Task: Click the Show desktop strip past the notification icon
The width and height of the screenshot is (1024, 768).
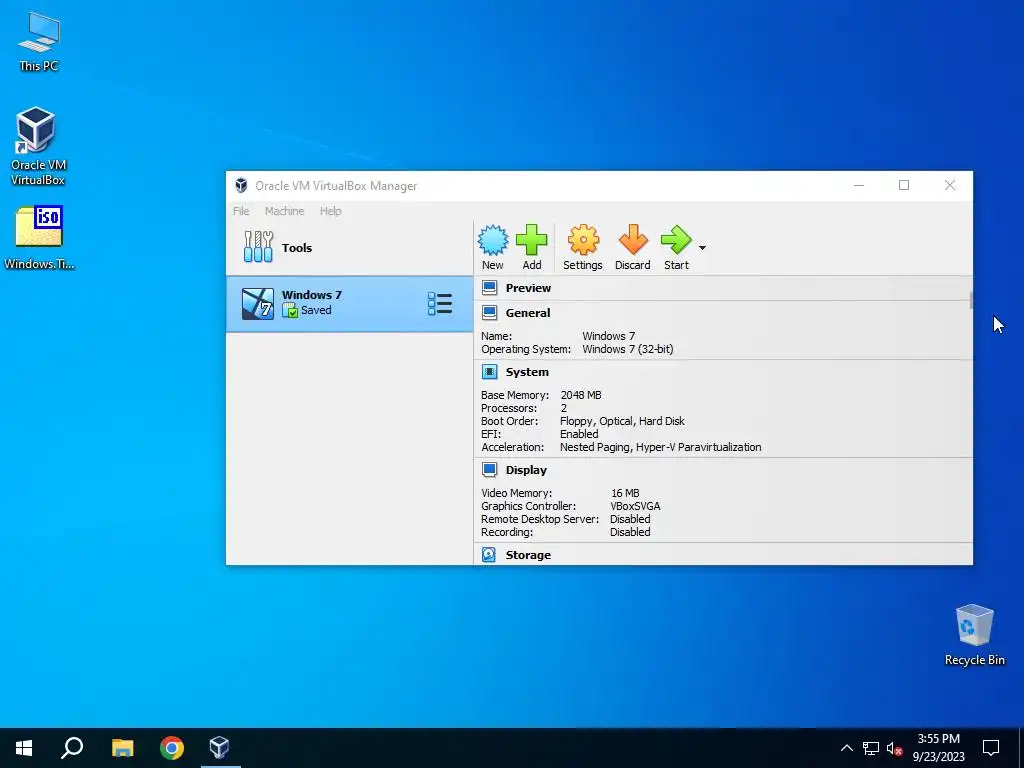Action: point(1021,748)
